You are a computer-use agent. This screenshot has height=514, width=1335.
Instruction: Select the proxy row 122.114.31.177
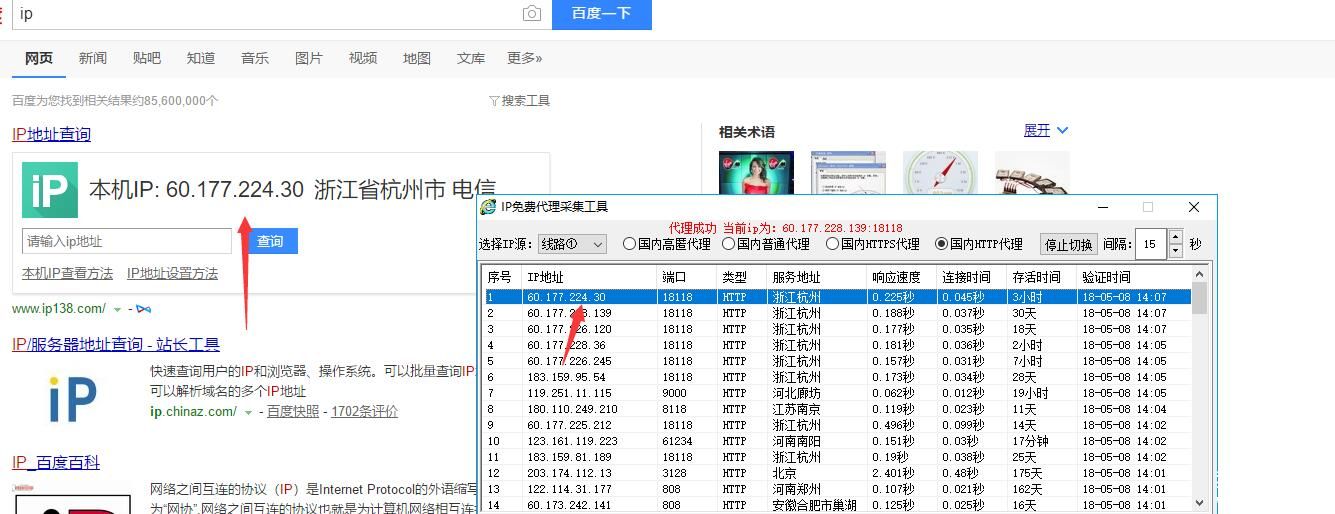838,489
